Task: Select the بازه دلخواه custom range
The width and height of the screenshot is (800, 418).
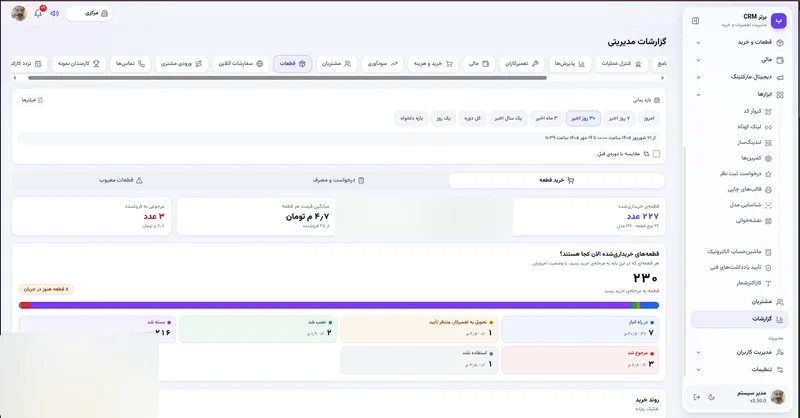Action: point(411,118)
